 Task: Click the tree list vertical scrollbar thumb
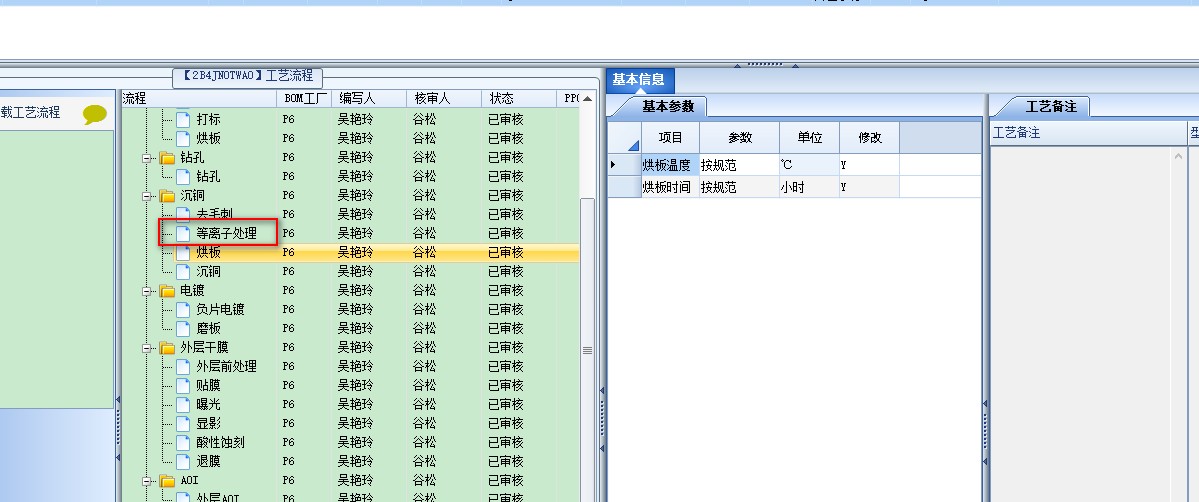(587, 350)
